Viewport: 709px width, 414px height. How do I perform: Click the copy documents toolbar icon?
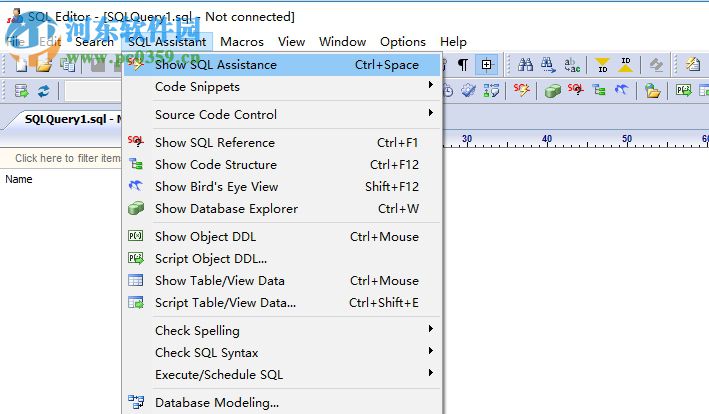coord(68,65)
